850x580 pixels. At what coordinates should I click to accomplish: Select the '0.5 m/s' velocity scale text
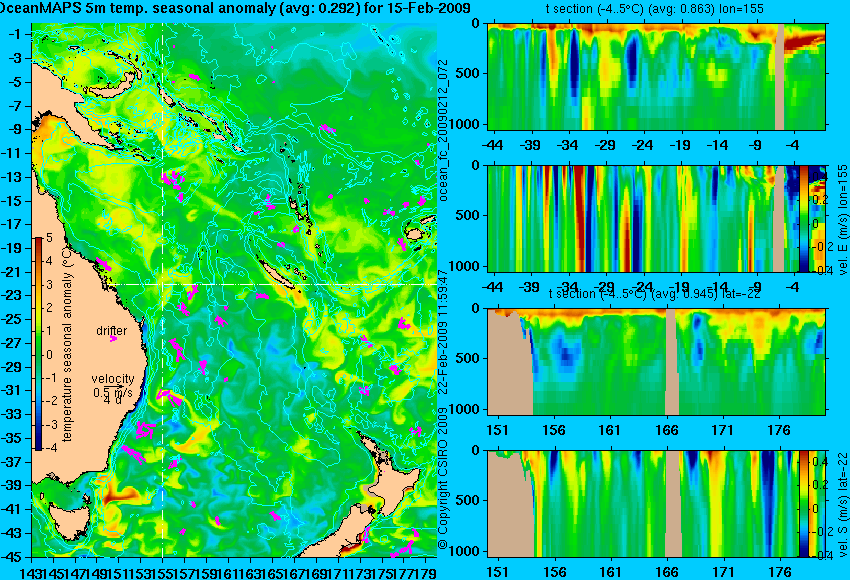pos(112,392)
